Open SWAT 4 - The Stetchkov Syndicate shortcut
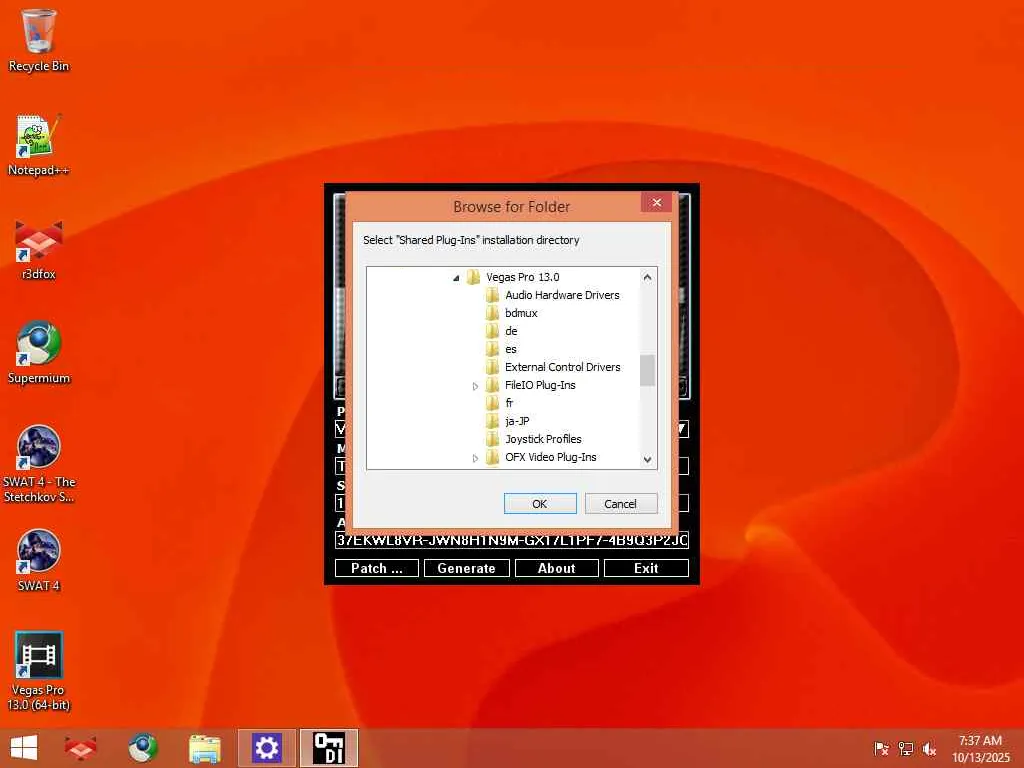Image resolution: width=1024 pixels, height=768 pixels. click(x=39, y=464)
